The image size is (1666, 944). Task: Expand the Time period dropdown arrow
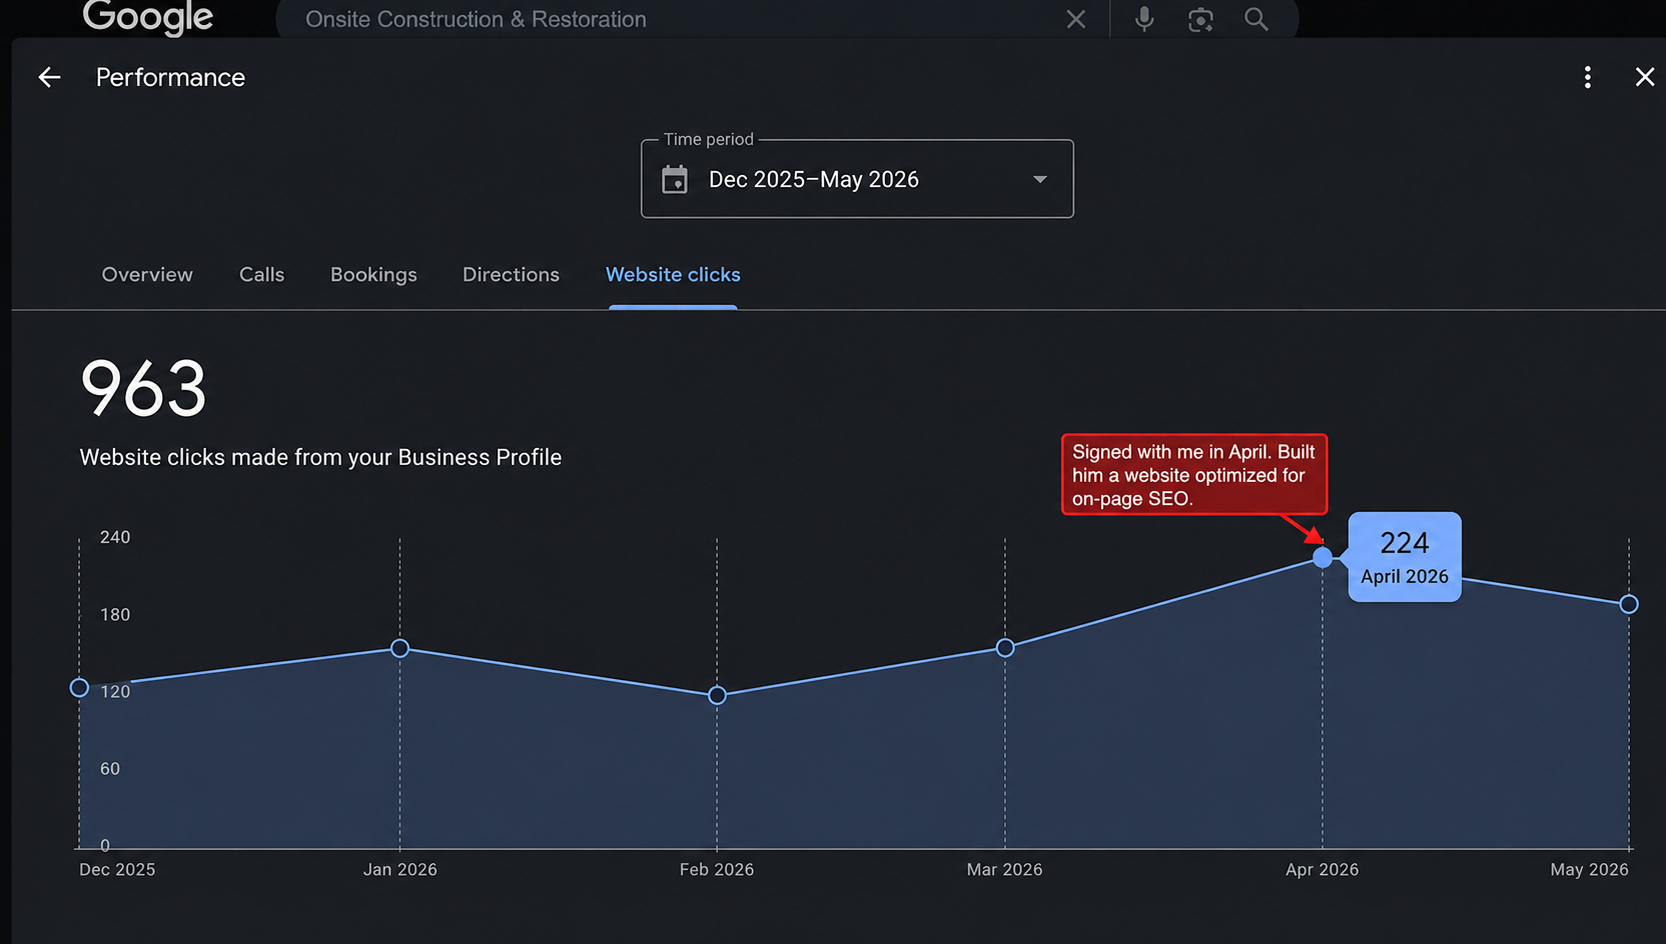(1040, 179)
